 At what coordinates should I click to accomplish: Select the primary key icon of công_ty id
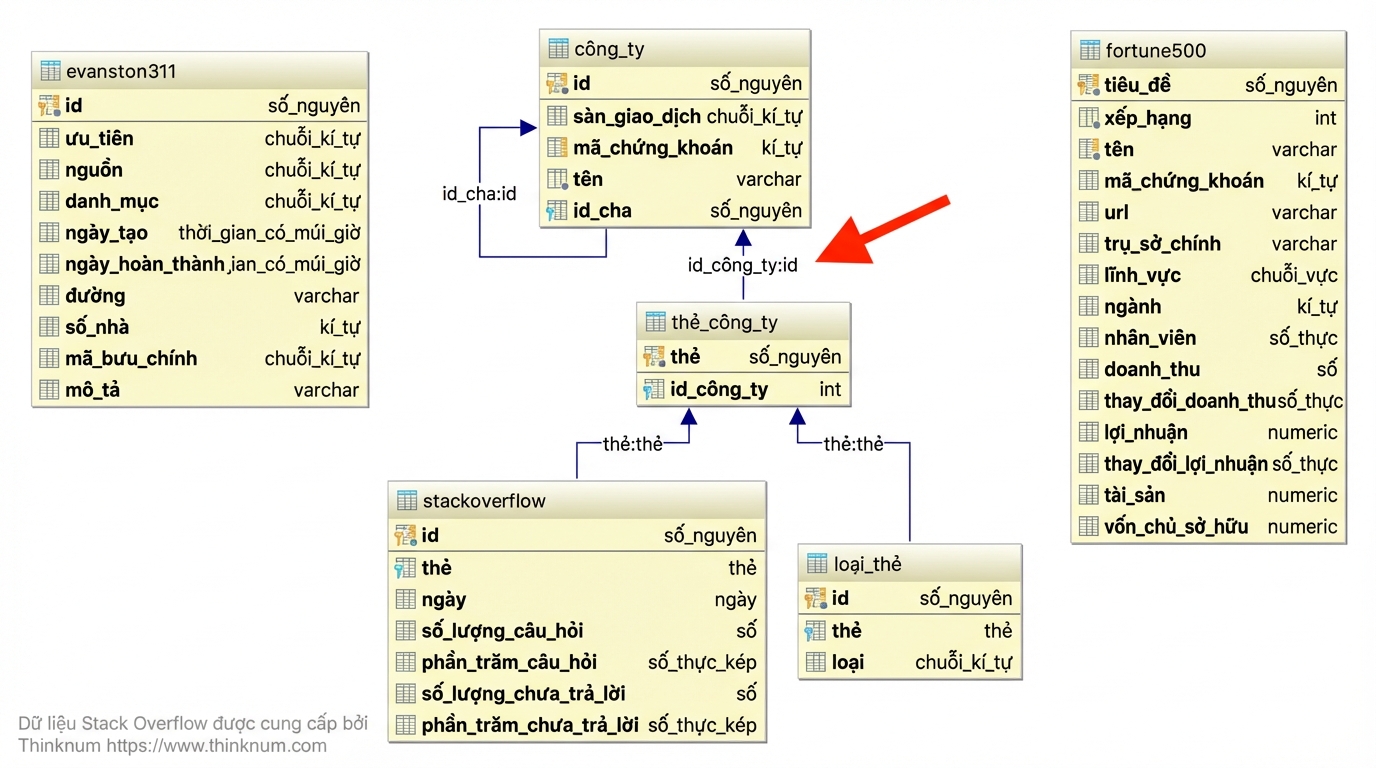(x=557, y=83)
